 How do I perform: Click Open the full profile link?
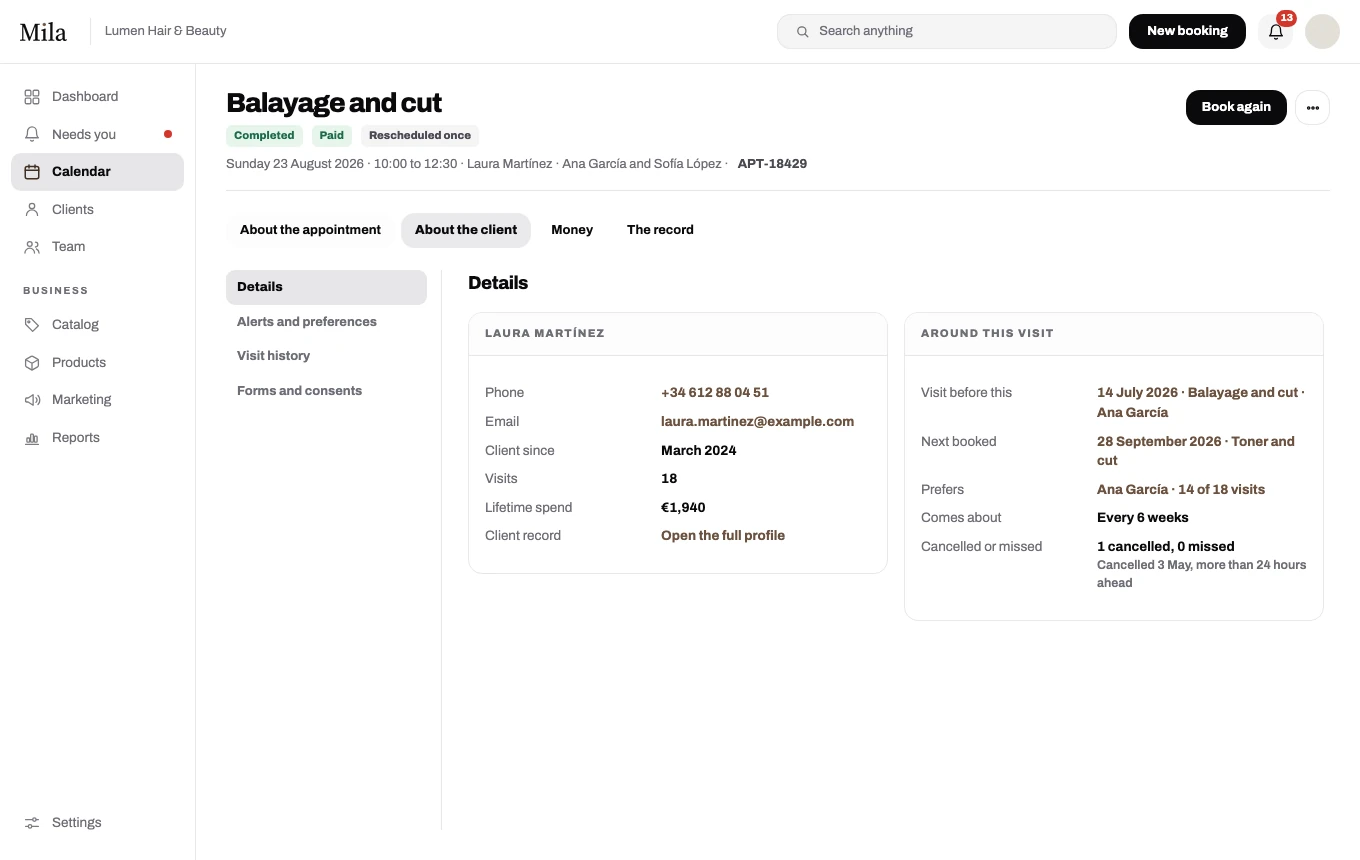click(723, 536)
